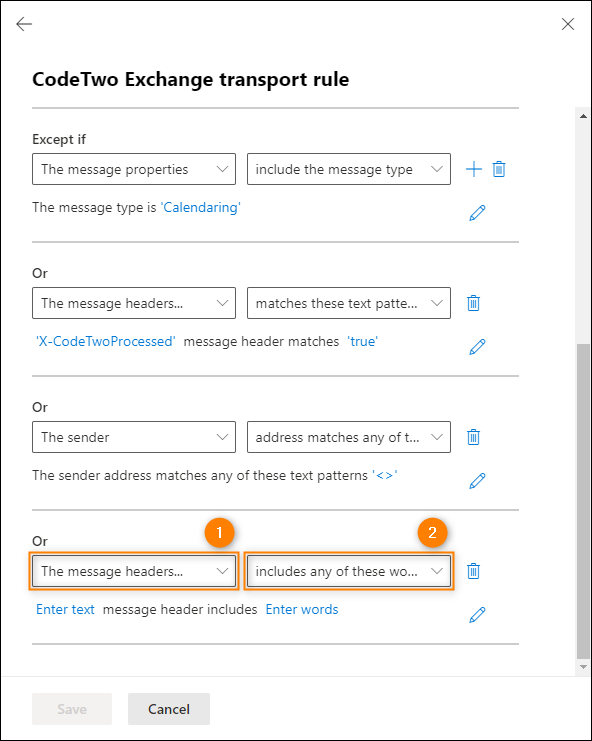Delete the sender address exception row

(473, 437)
